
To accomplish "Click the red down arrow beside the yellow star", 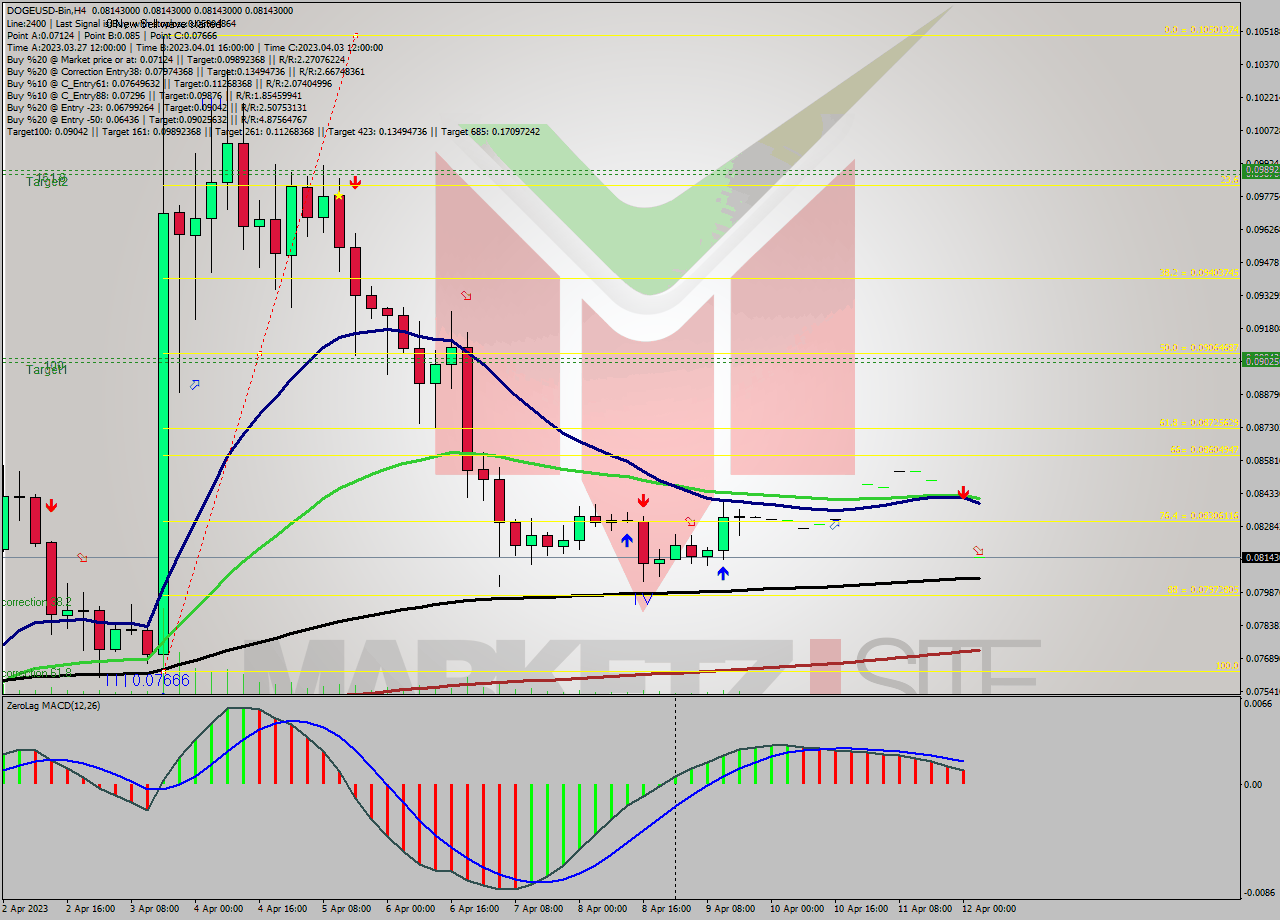I will tap(355, 183).
